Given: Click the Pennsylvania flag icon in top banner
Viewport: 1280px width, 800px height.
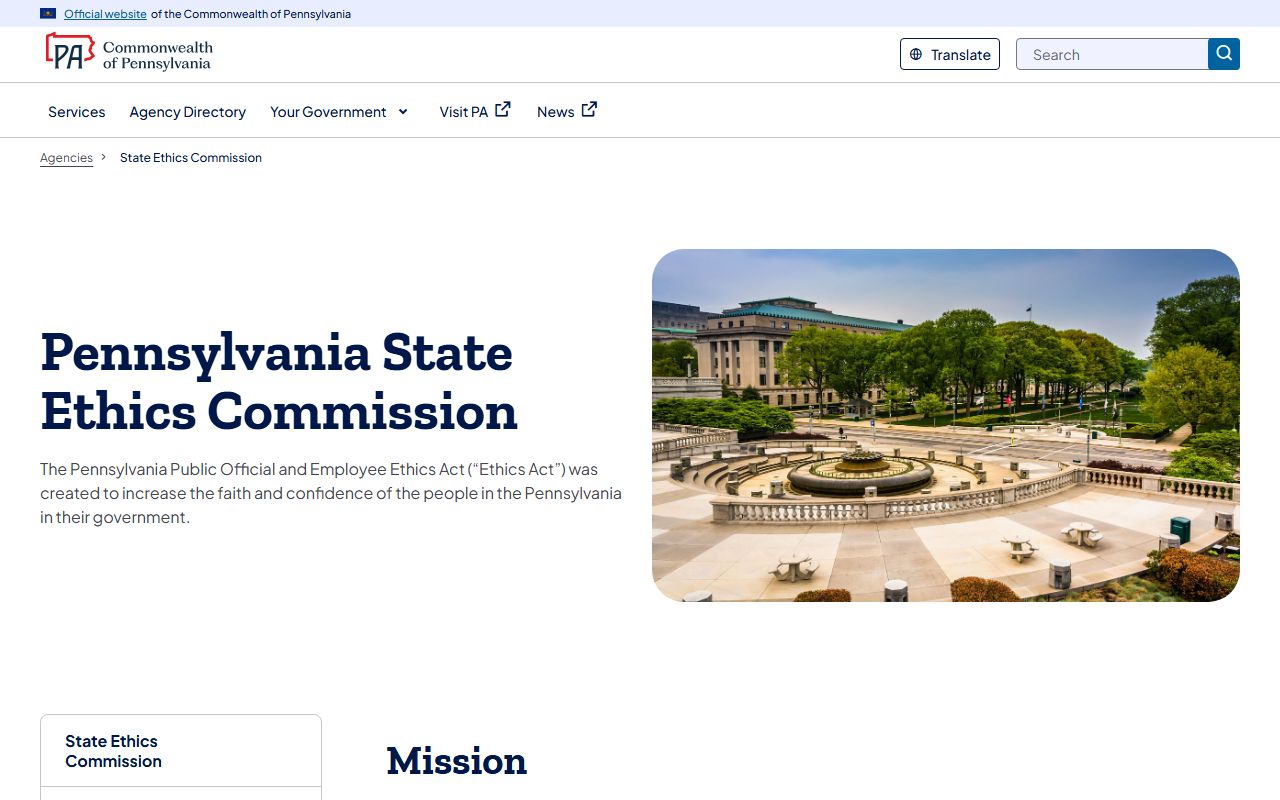Looking at the screenshot, I should [48, 14].
